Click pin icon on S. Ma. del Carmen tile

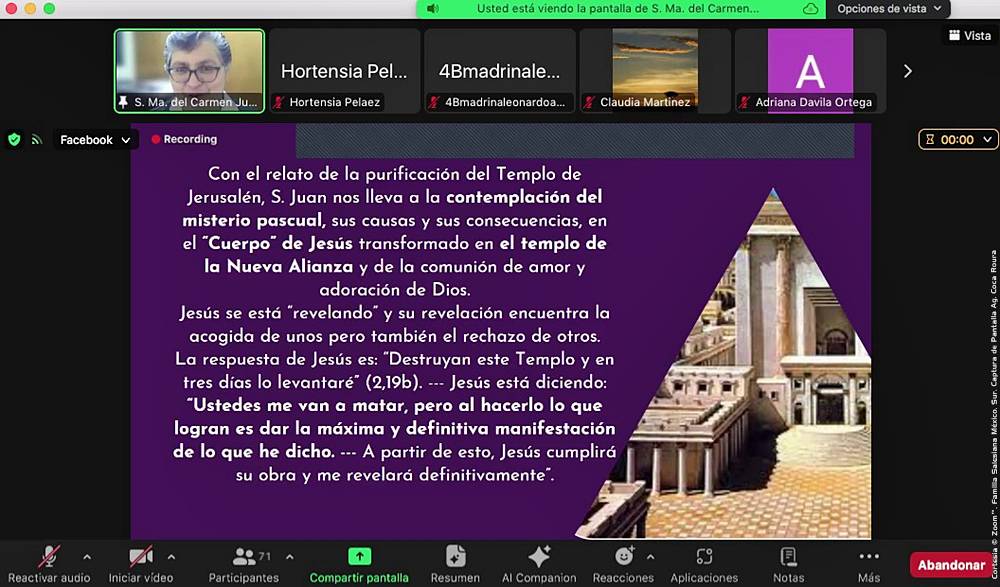pyautogui.click(x=123, y=102)
